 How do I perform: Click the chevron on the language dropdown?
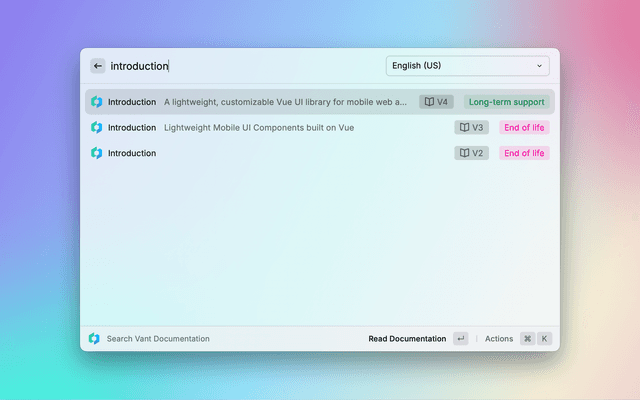[540, 66]
